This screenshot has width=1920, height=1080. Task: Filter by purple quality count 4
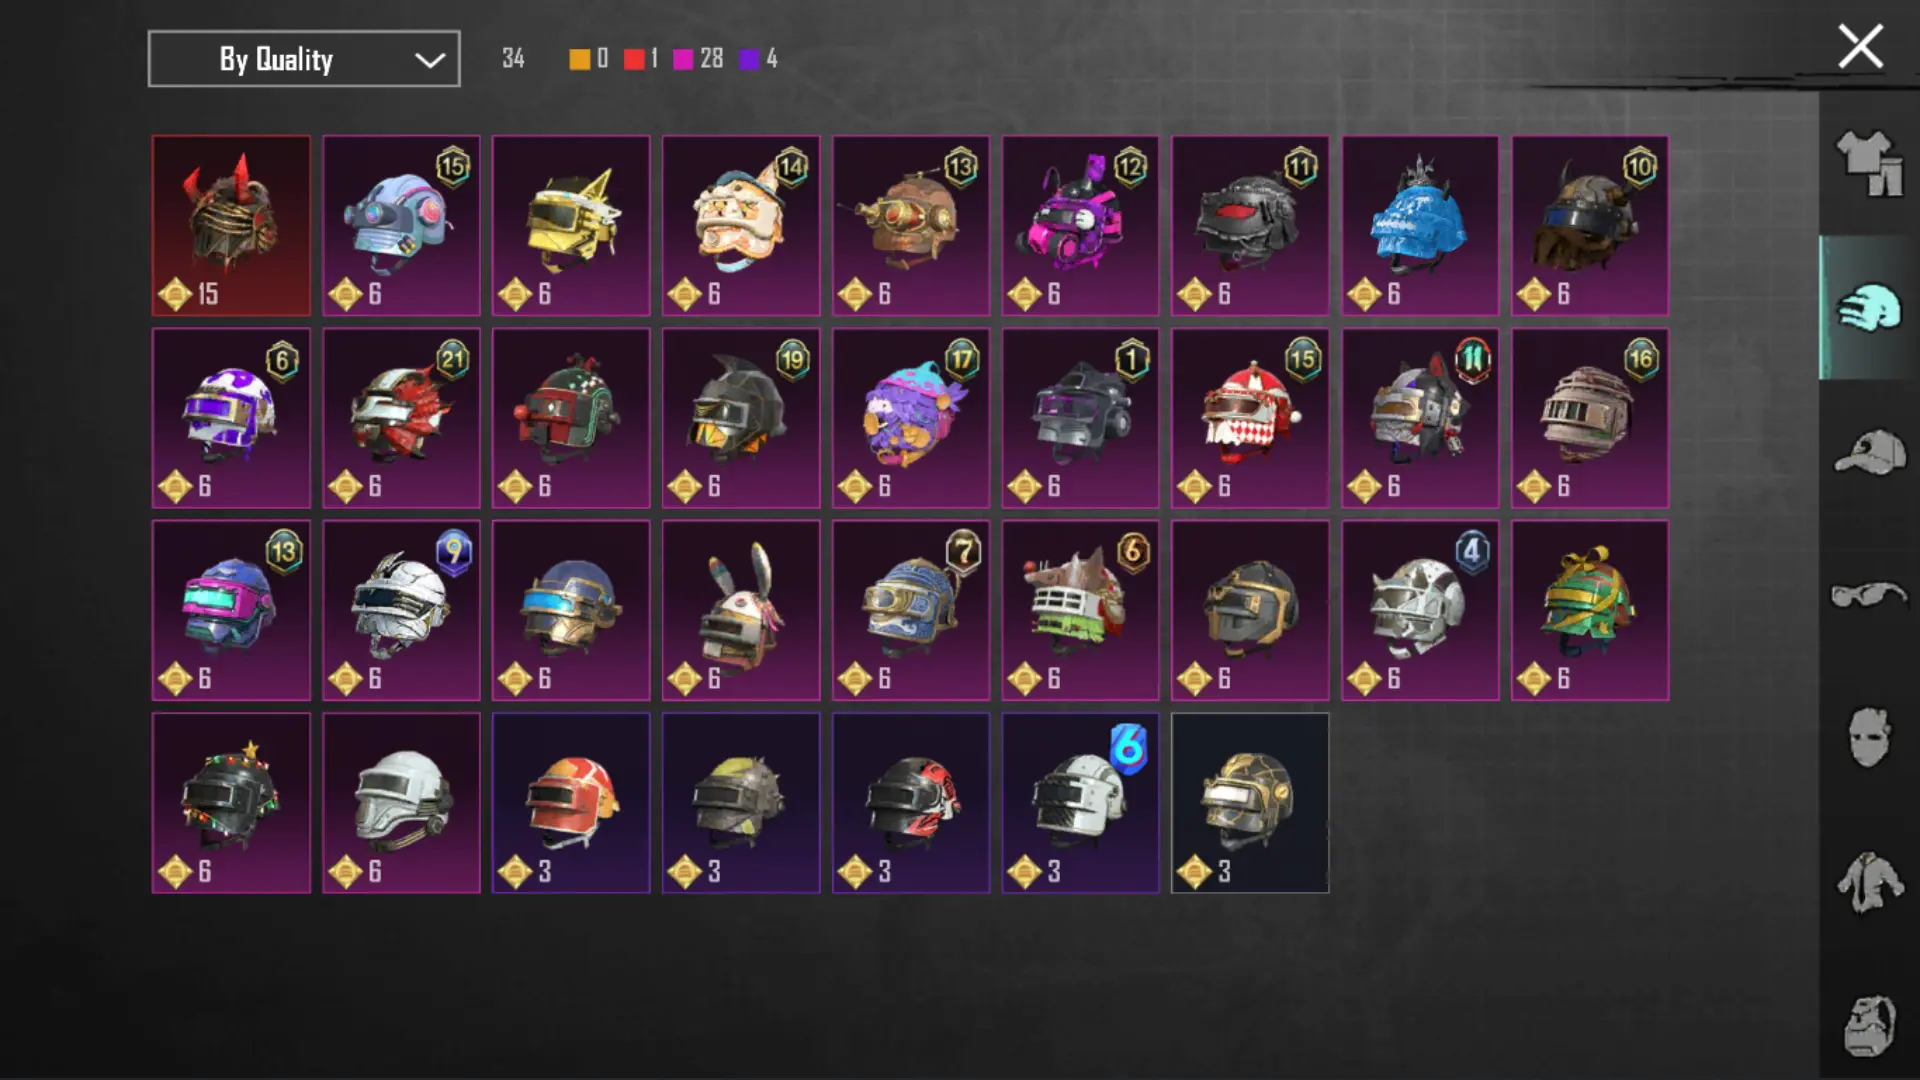(x=759, y=59)
